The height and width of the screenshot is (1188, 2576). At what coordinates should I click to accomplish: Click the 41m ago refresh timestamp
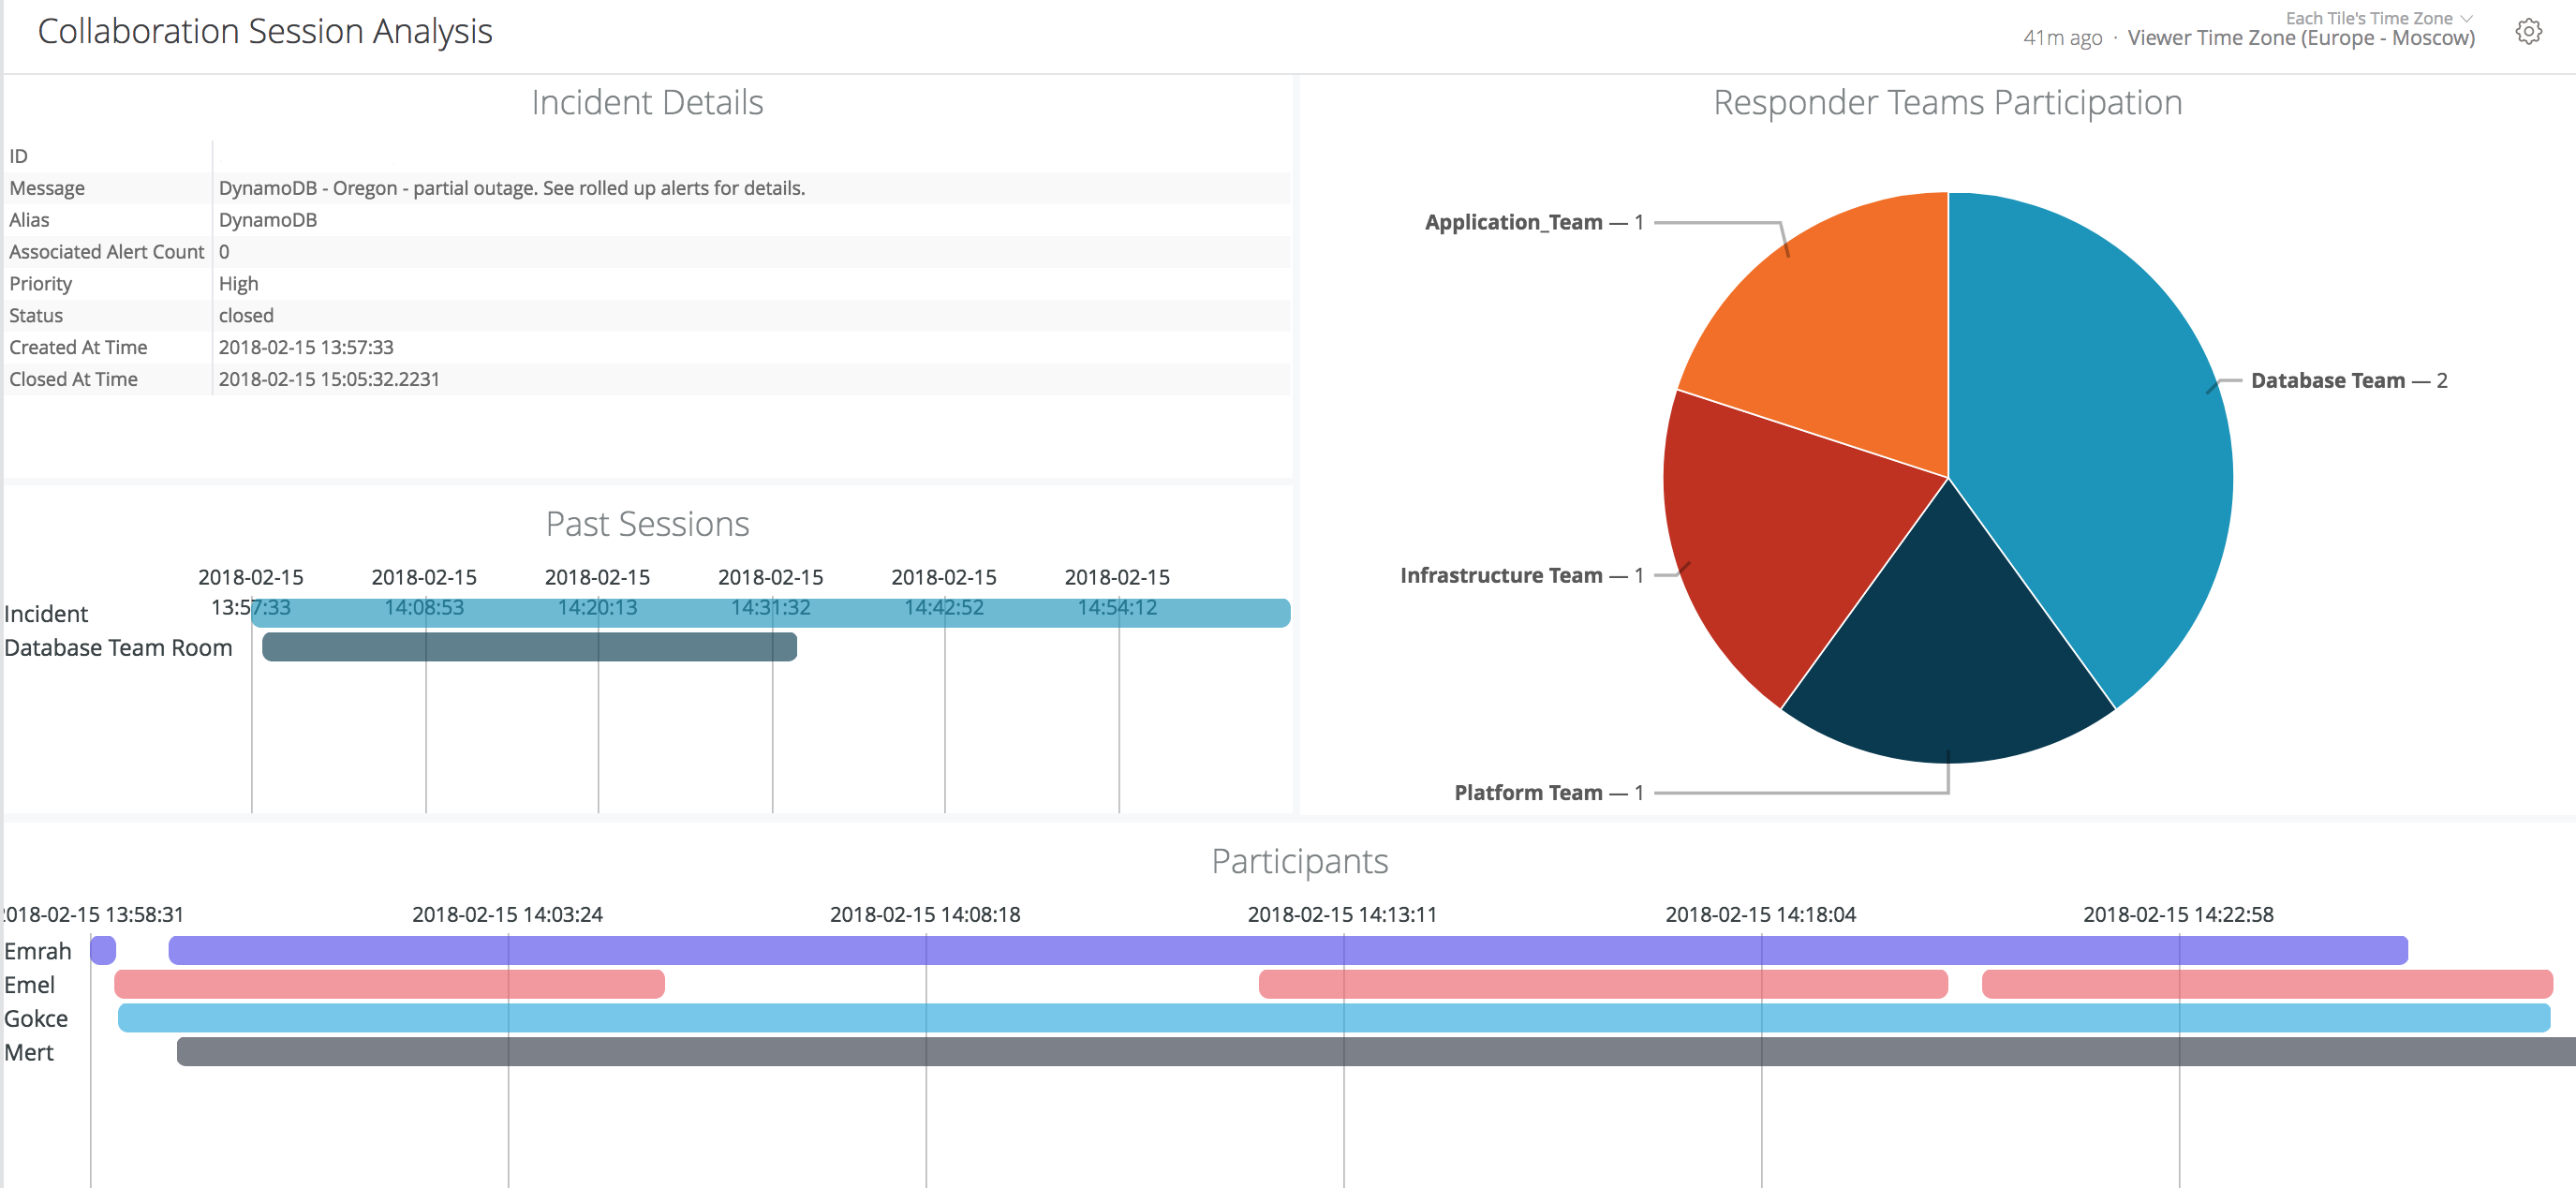click(2062, 38)
